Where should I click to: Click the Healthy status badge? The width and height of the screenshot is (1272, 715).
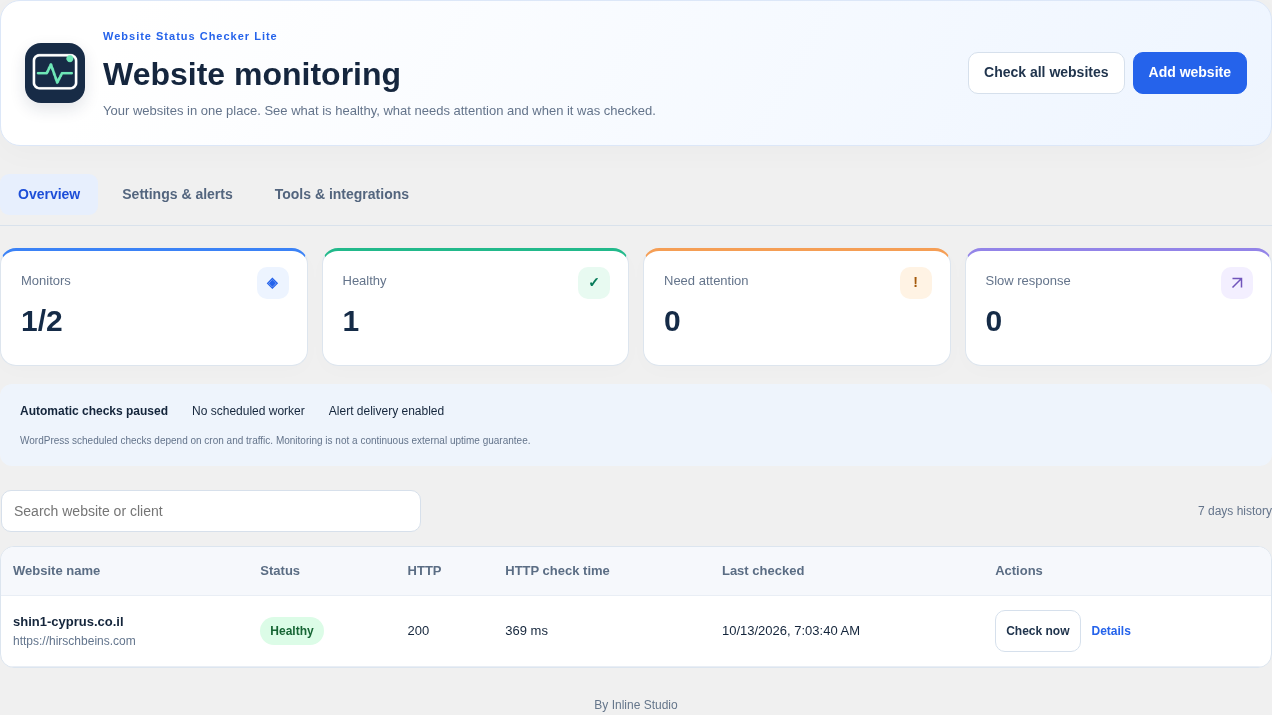(292, 631)
